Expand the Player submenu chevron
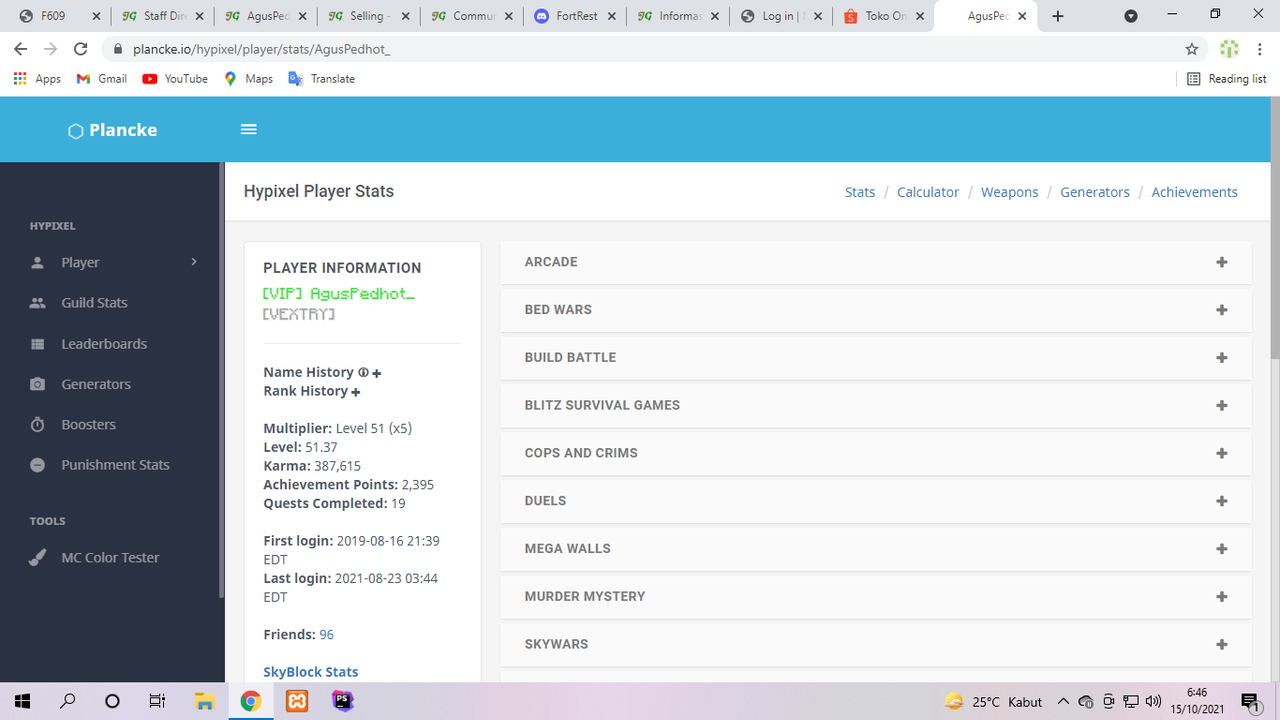 click(194, 262)
